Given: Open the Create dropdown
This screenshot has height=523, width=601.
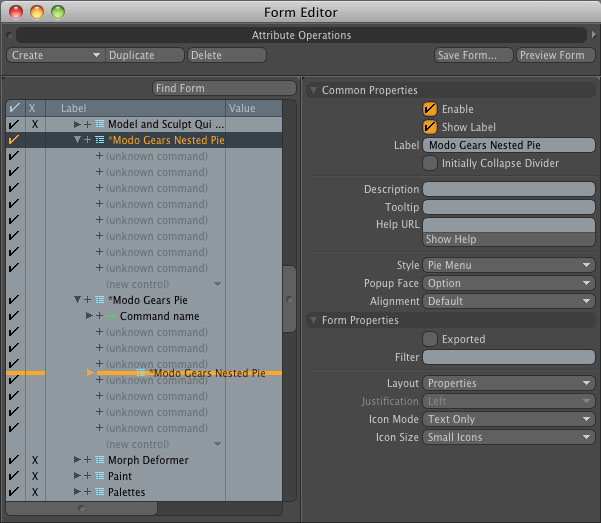Looking at the screenshot, I should 56,55.
